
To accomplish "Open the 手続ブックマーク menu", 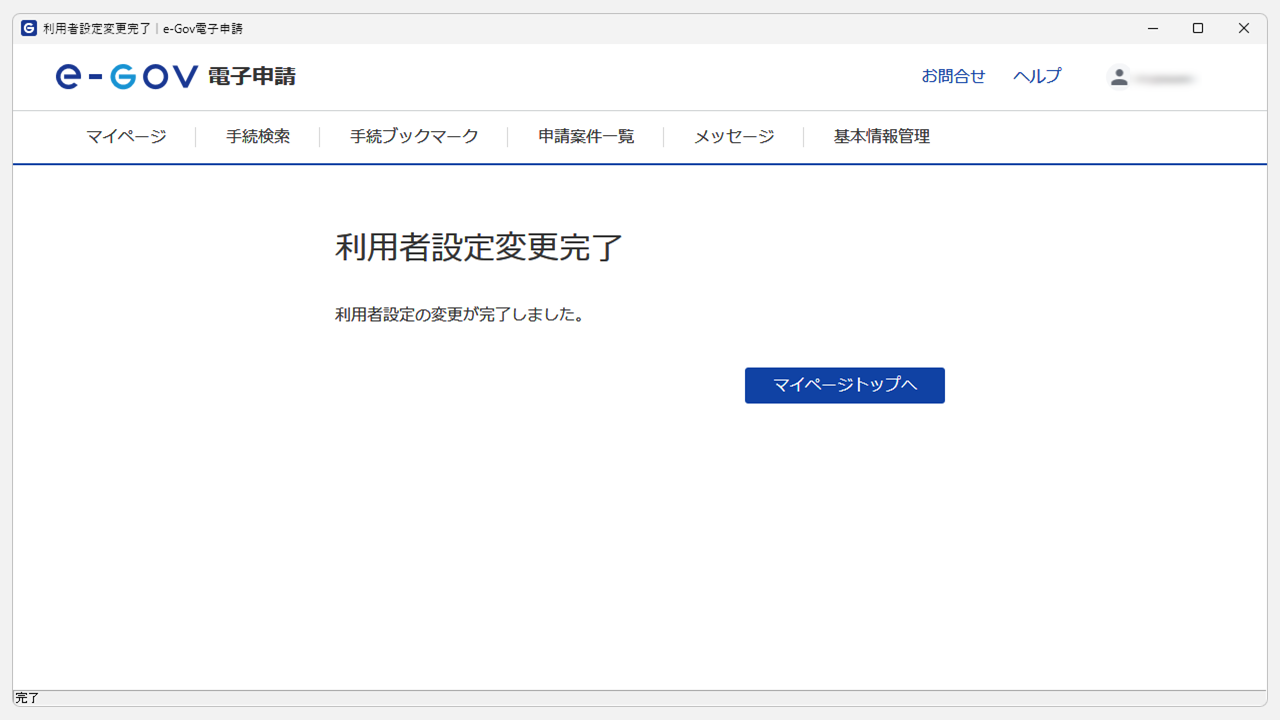I will 414,137.
